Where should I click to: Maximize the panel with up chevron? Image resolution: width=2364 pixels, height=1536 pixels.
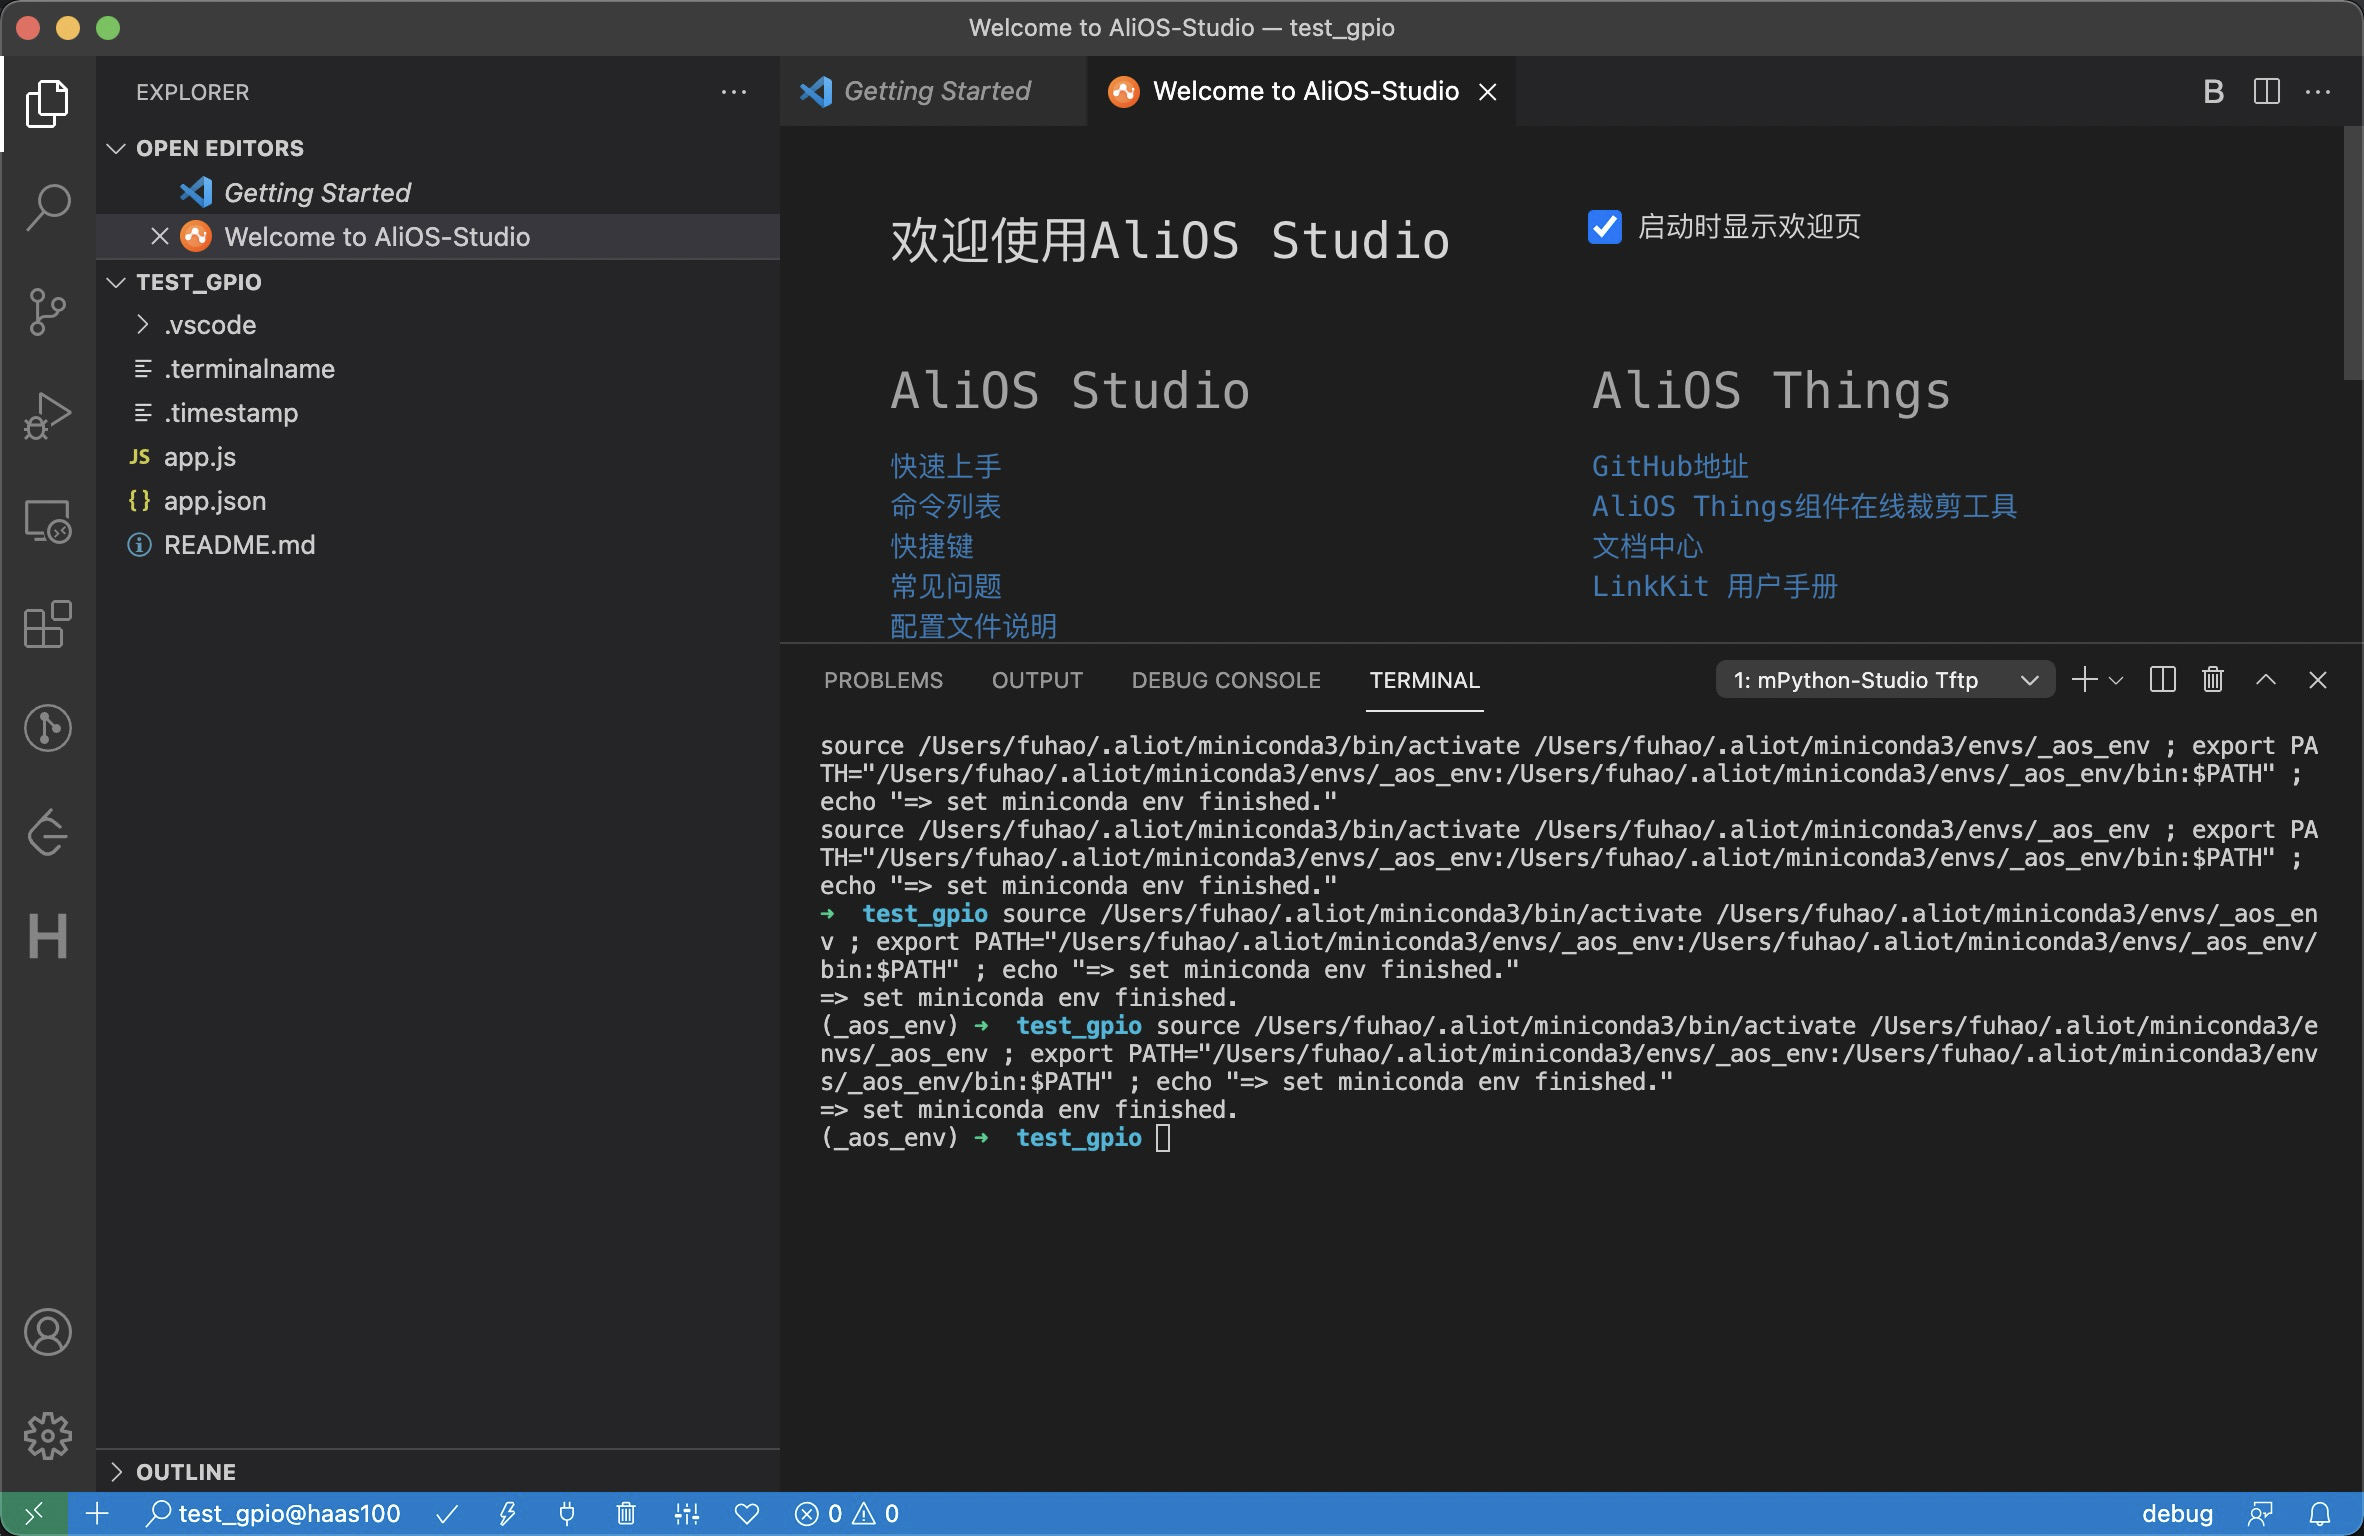click(2266, 680)
